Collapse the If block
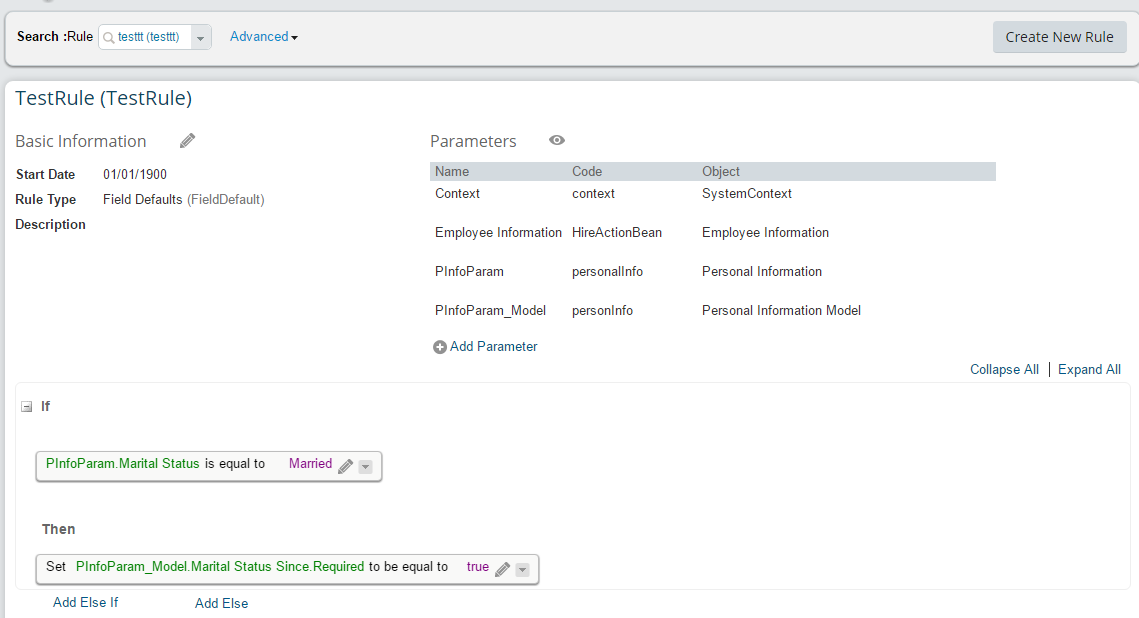The image size is (1139, 618). pos(27,407)
